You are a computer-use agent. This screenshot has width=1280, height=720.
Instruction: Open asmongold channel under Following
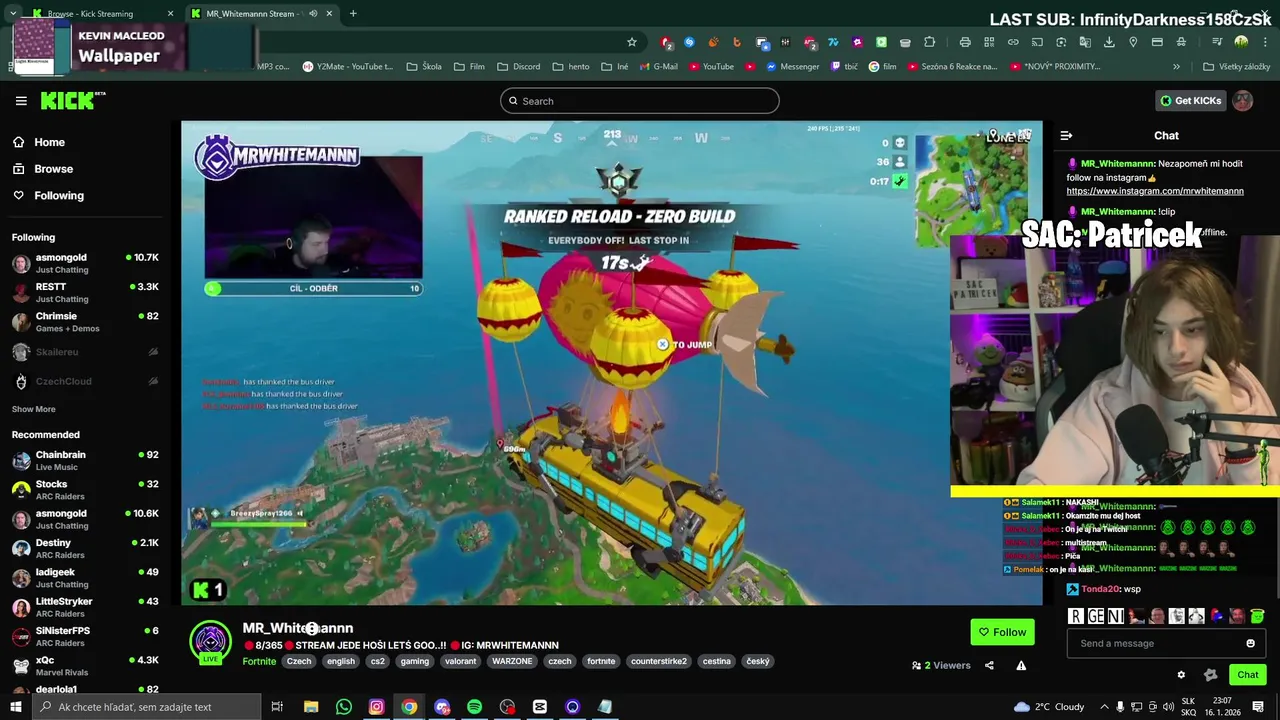pos(85,263)
